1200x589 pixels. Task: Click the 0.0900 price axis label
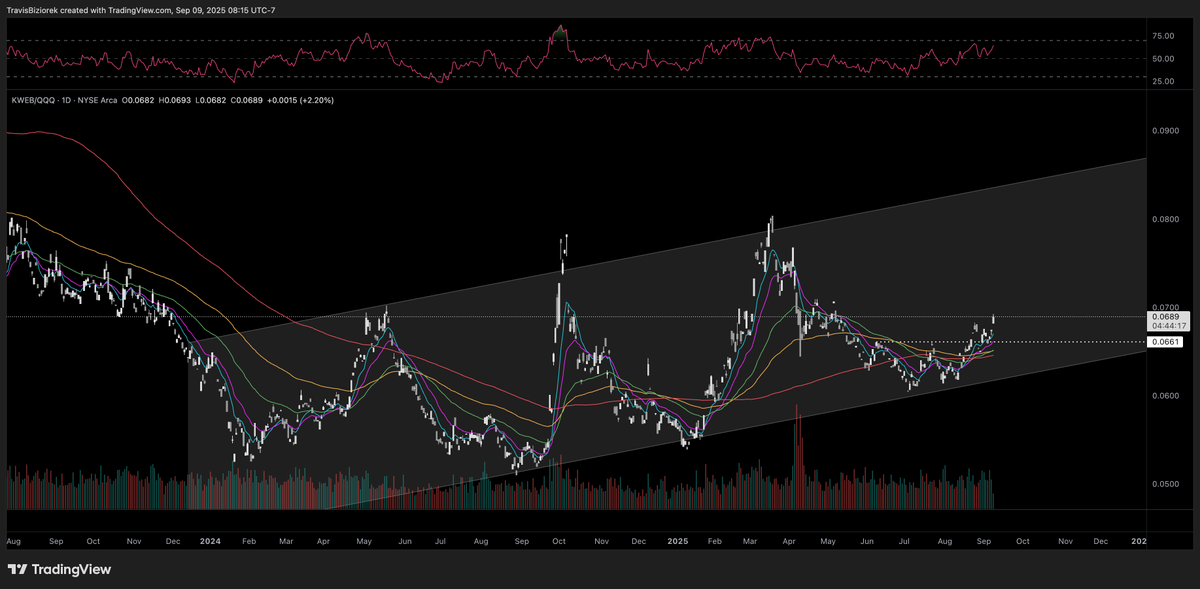pos(1164,130)
